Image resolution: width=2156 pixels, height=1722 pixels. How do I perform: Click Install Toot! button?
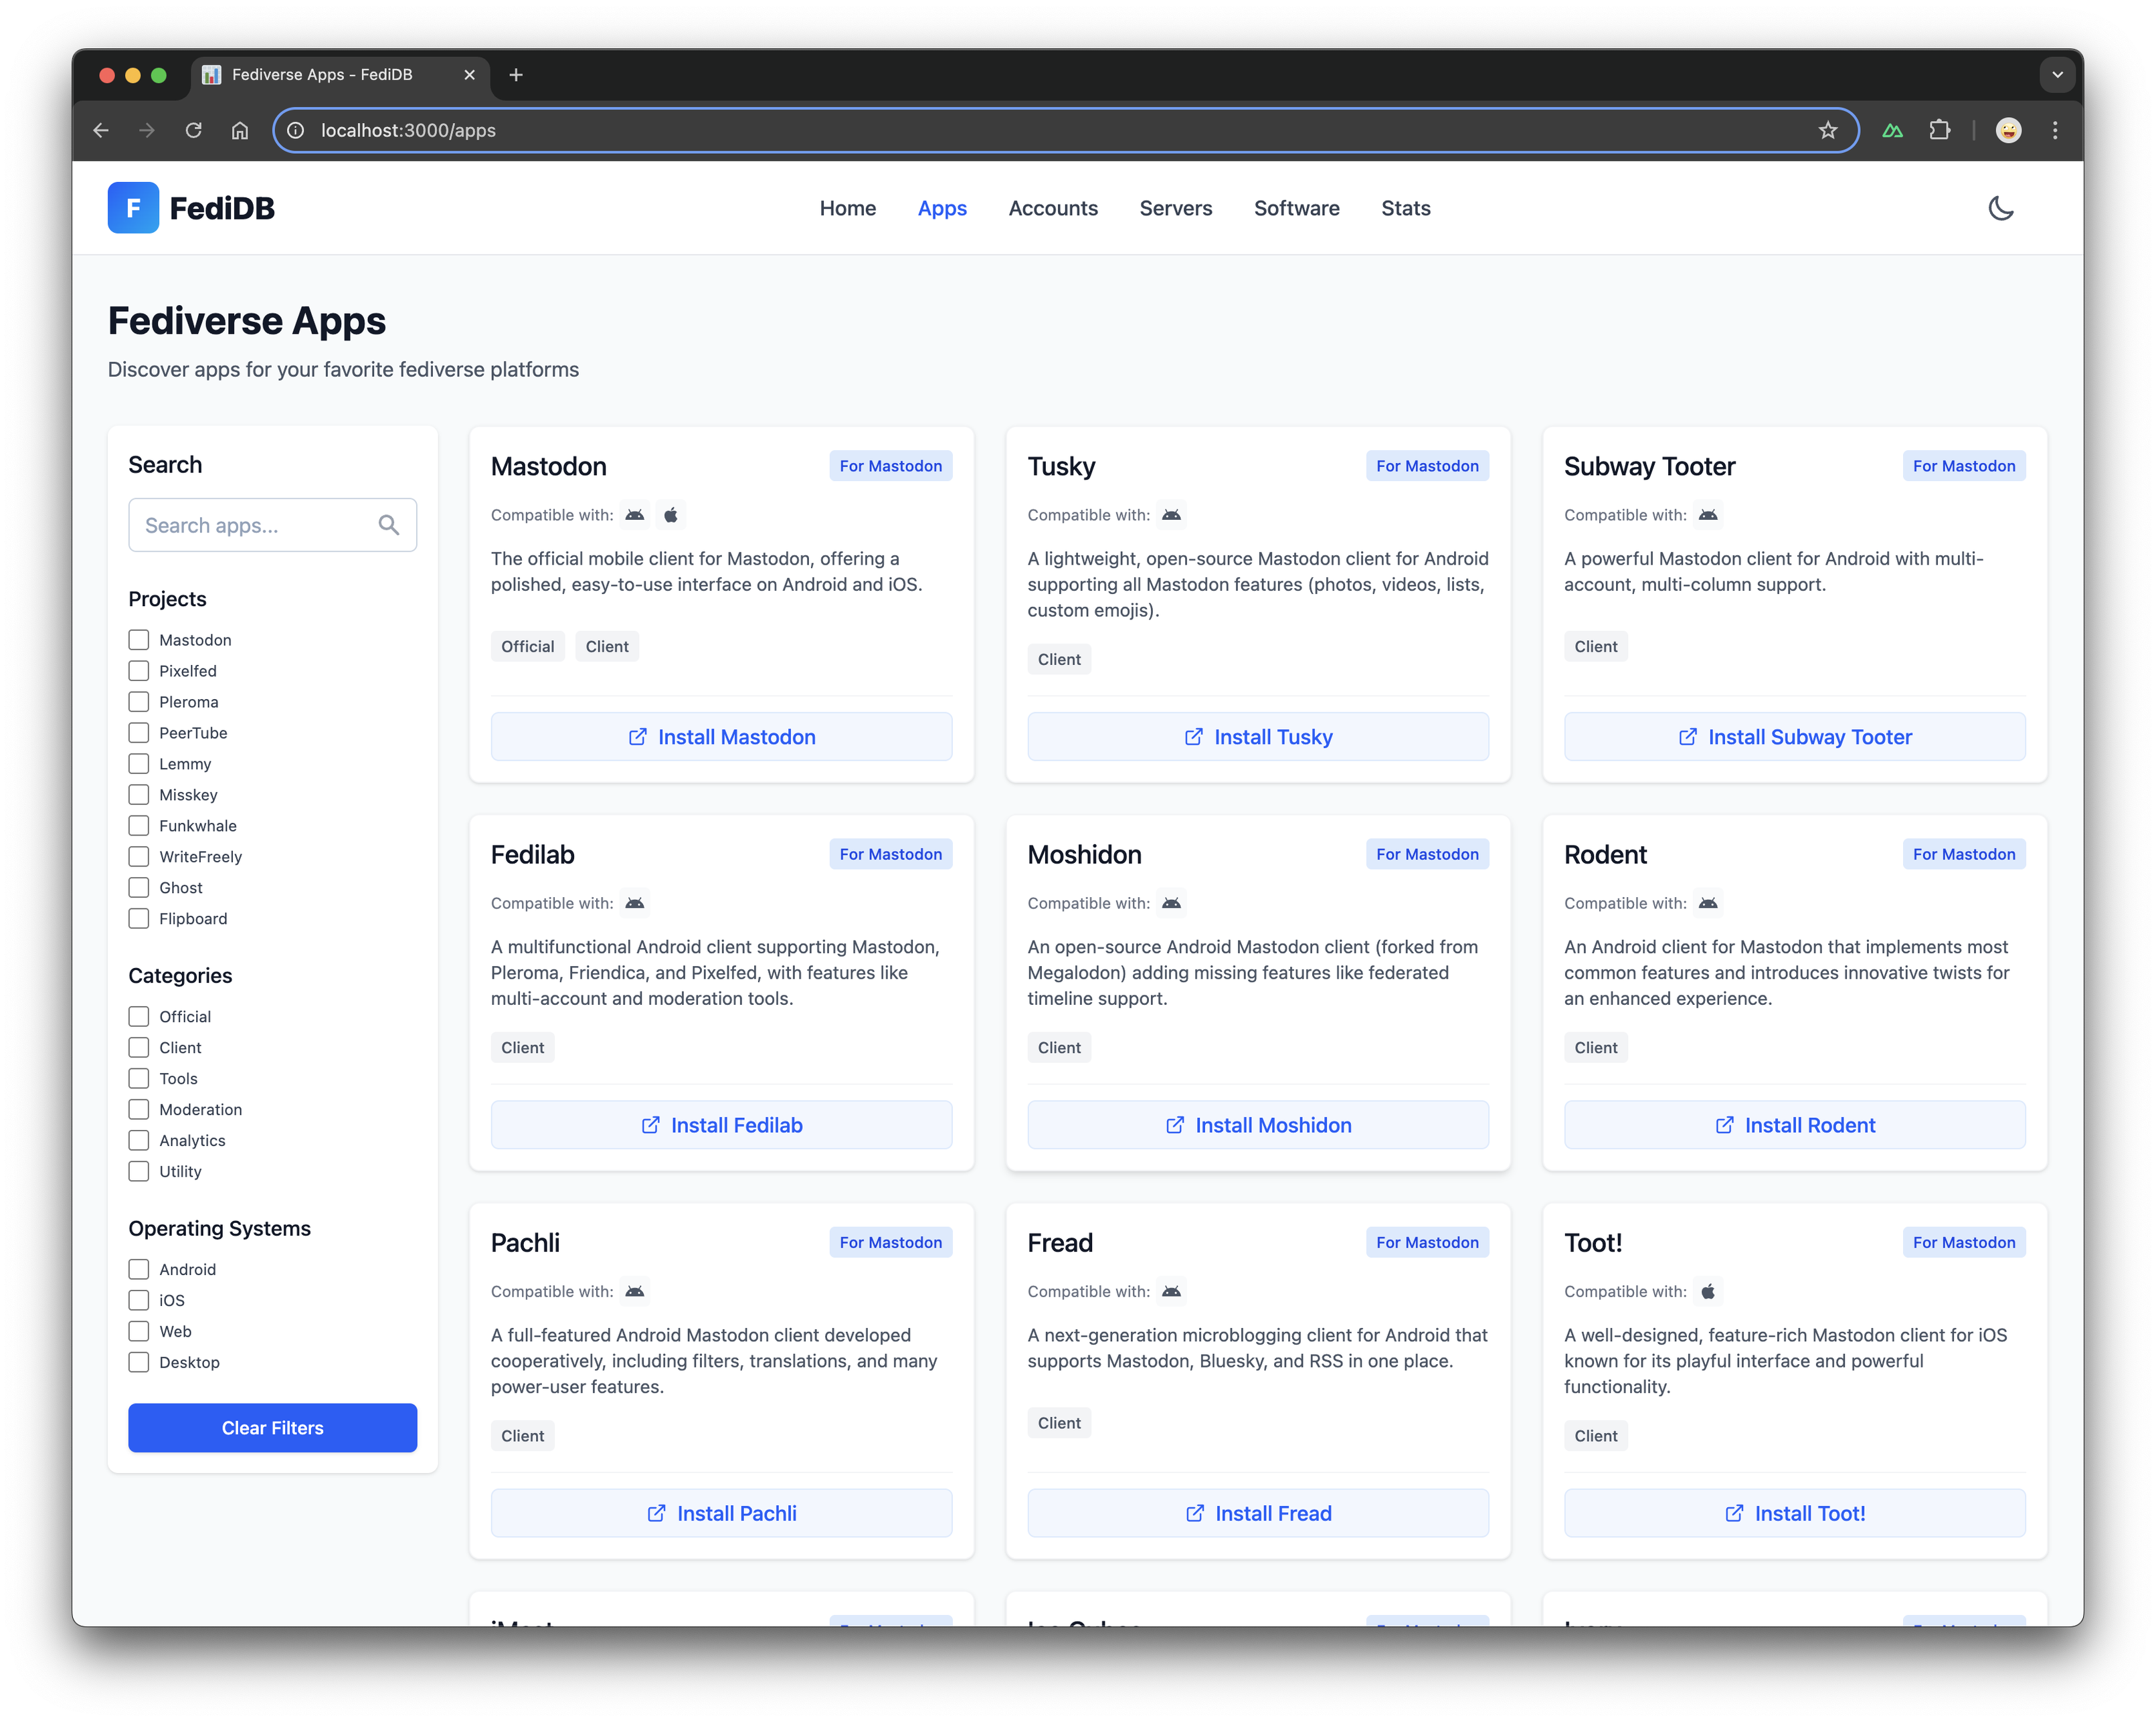point(1795,1513)
